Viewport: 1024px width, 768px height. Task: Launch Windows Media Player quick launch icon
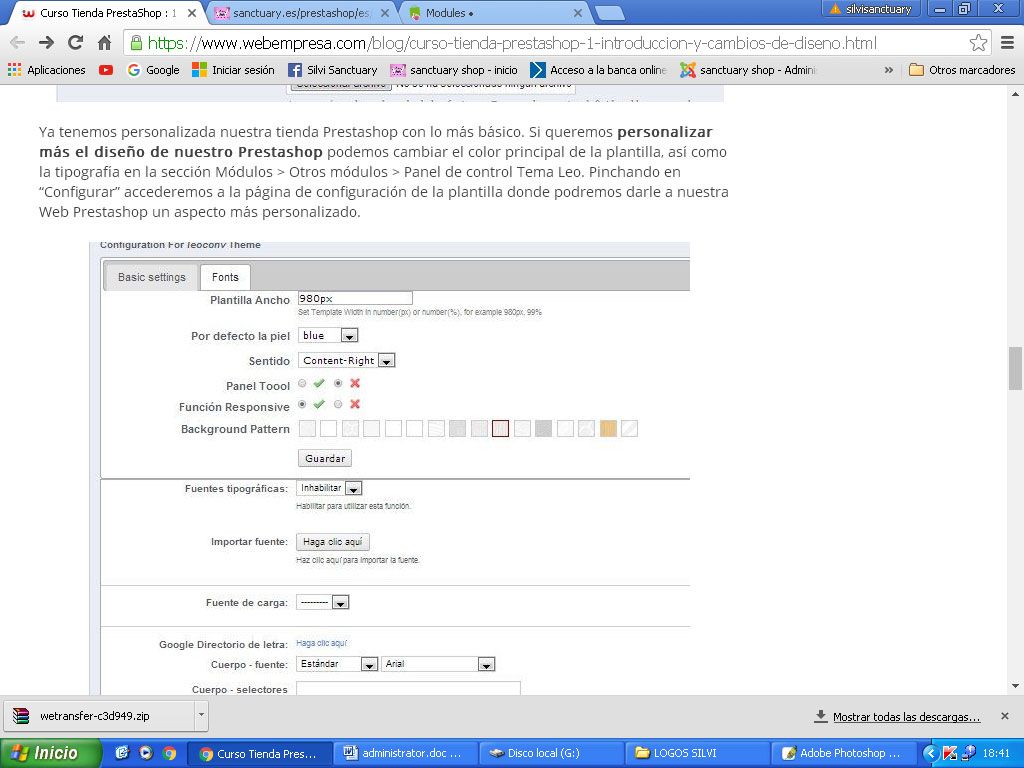point(146,753)
